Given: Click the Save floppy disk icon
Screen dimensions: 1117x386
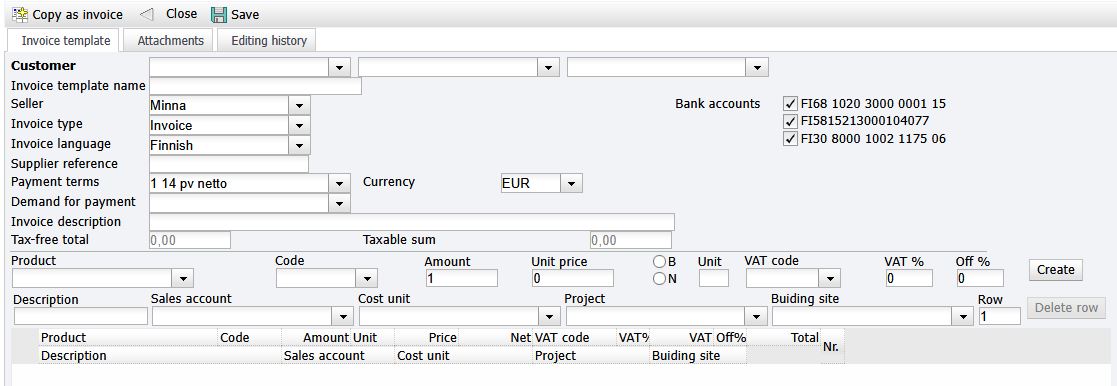Looking at the screenshot, I should (x=219, y=14).
